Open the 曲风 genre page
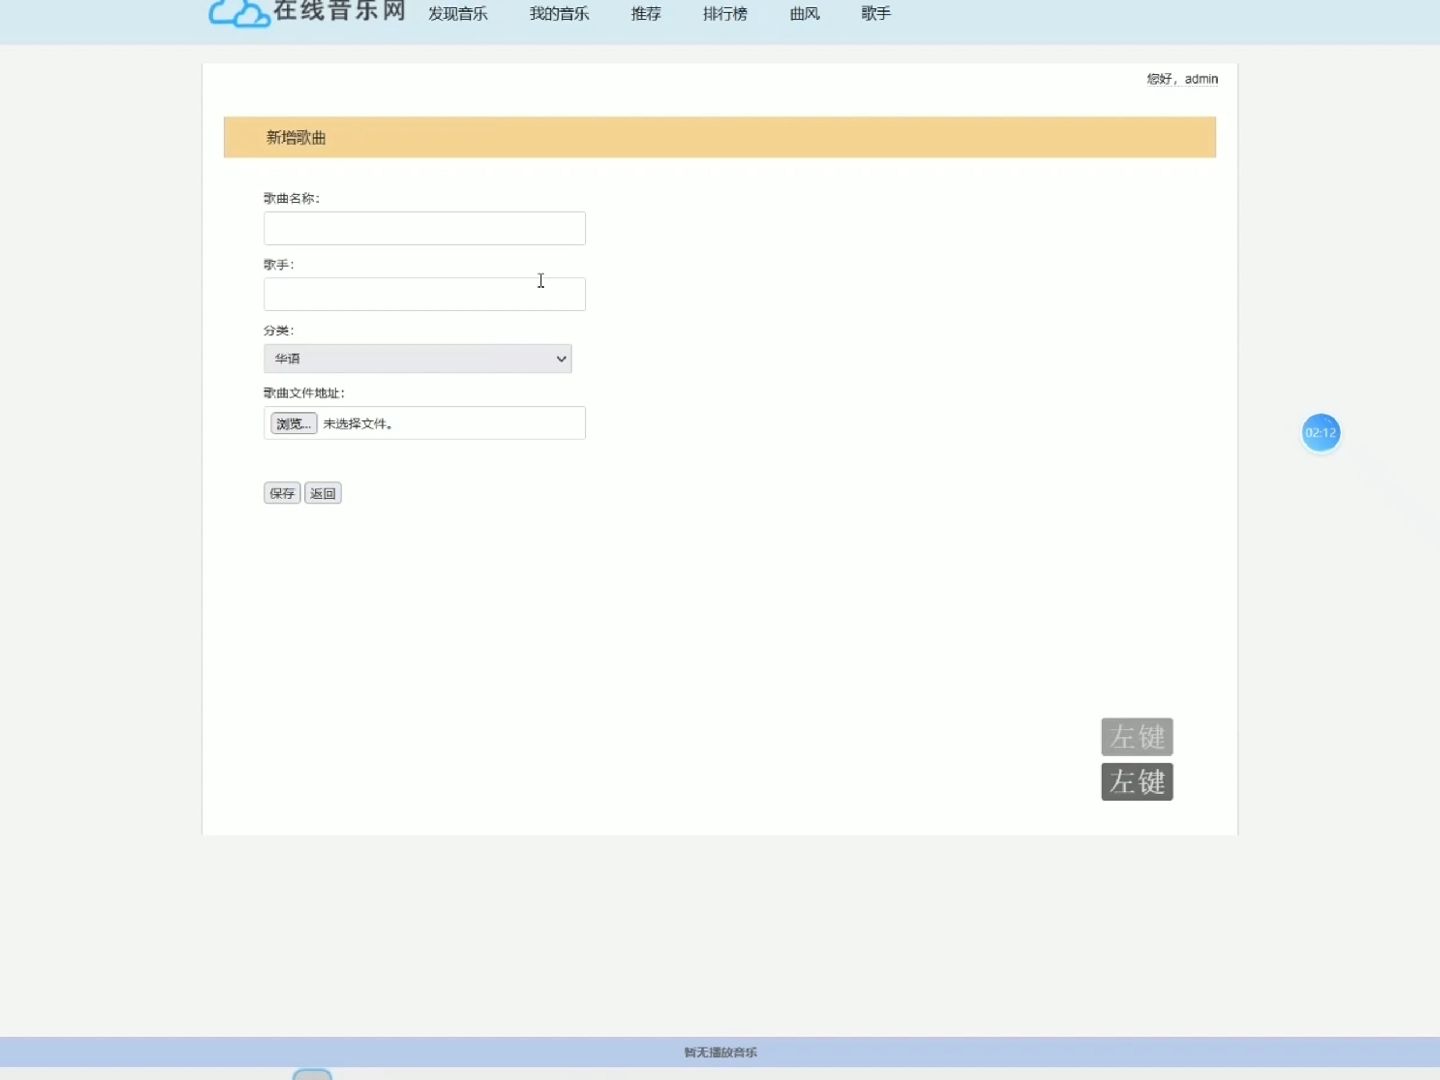Screen dimensions: 1440x1080 [x=805, y=14]
